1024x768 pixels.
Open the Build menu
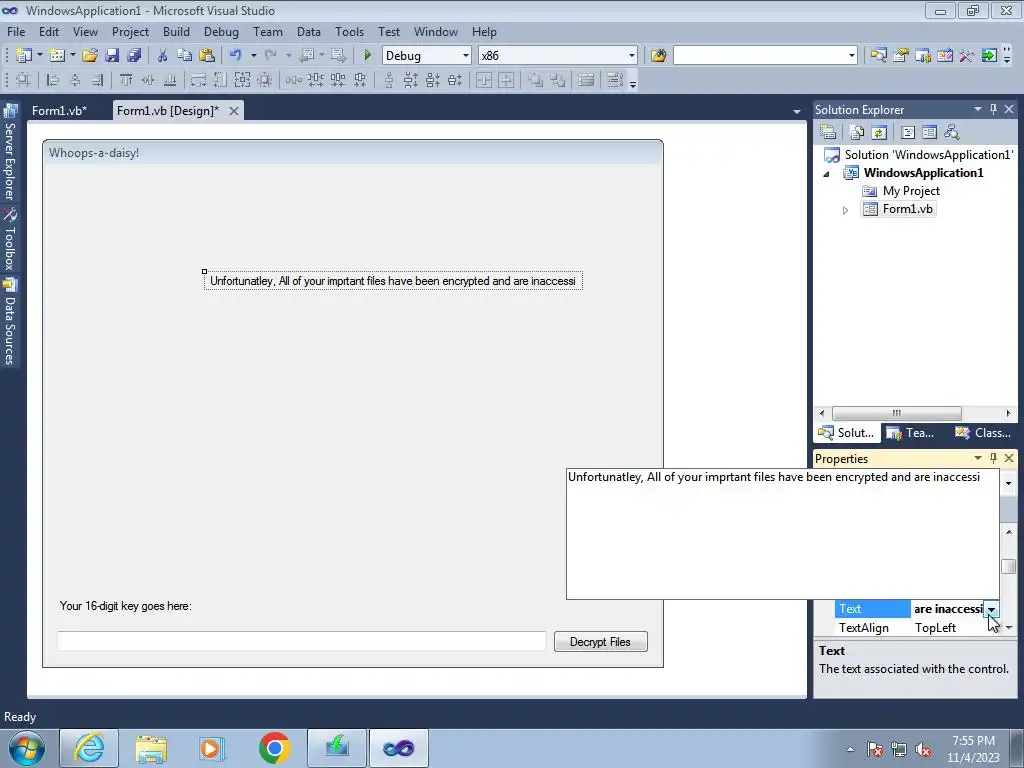click(176, 31)
